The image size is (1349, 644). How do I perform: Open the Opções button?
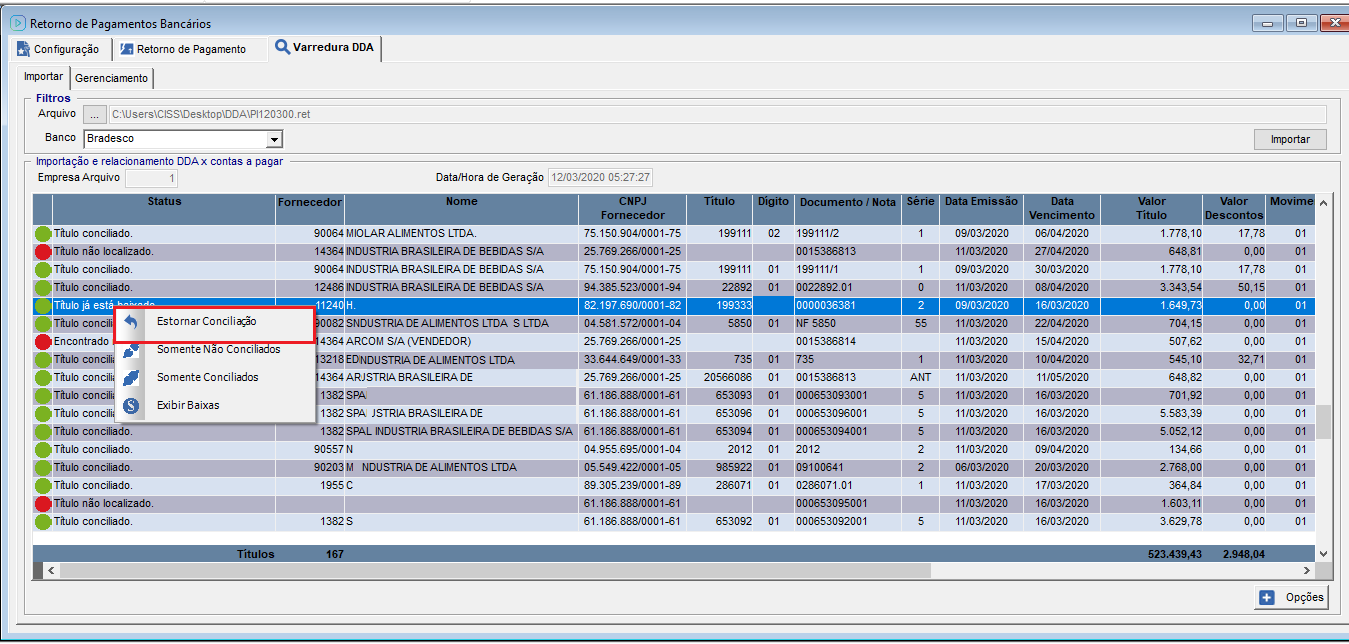(1291, 597)
